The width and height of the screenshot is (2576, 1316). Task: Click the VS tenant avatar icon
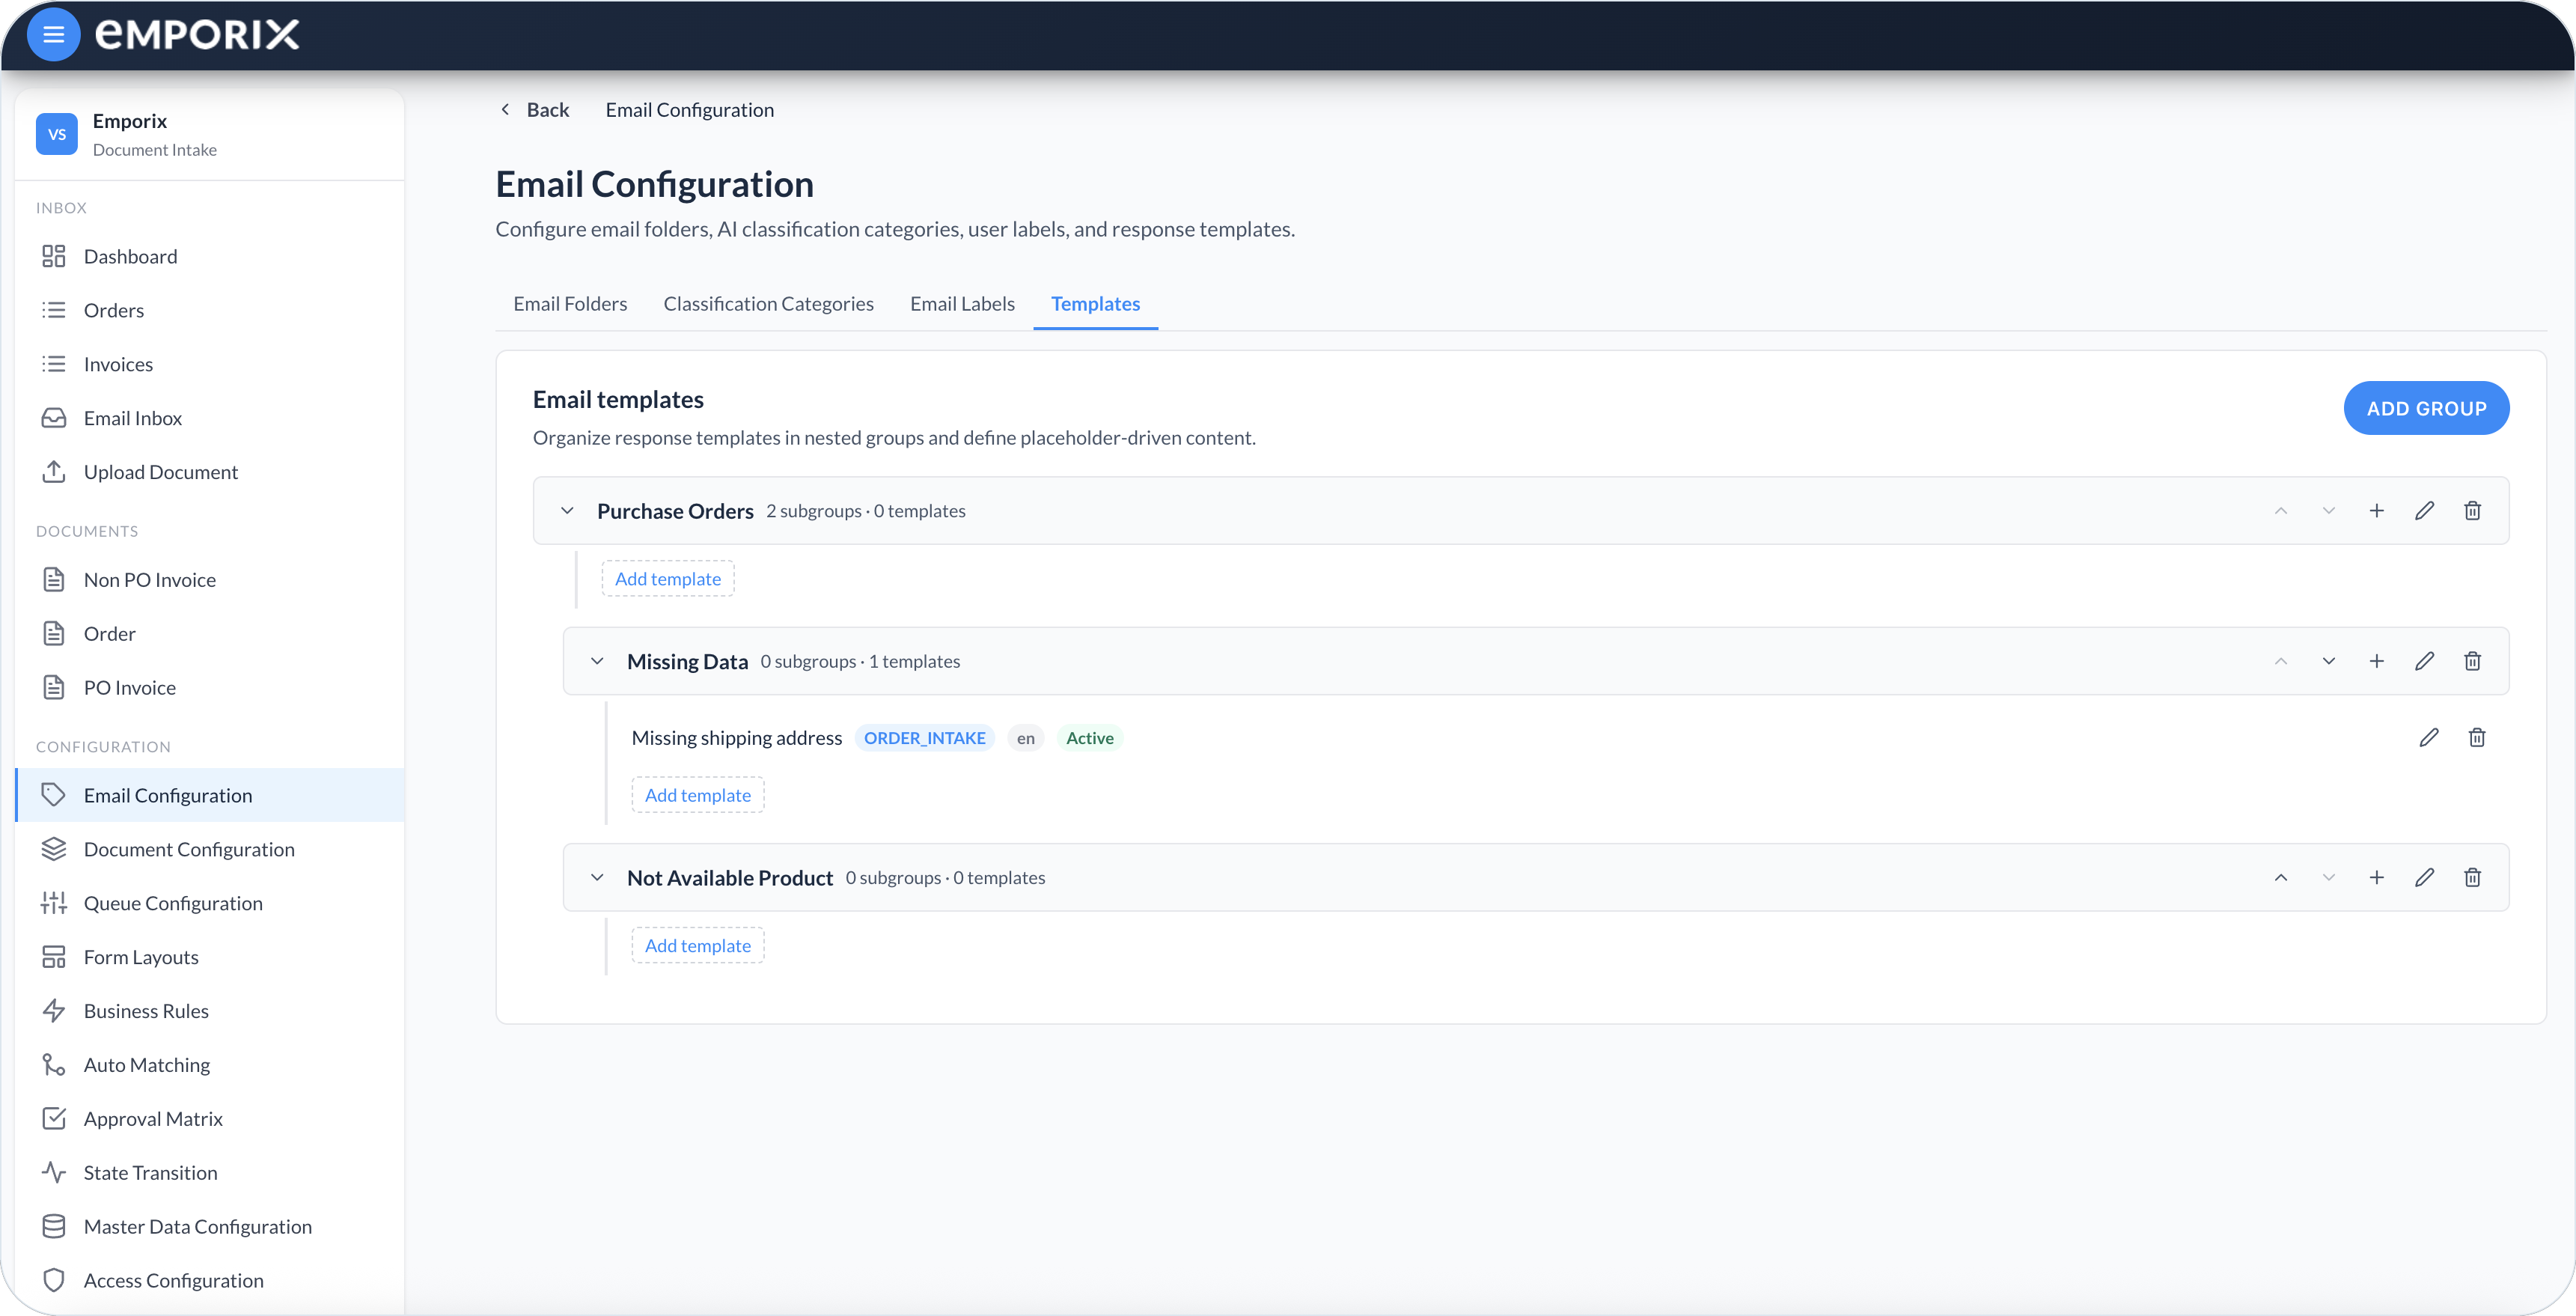point(57,134)
